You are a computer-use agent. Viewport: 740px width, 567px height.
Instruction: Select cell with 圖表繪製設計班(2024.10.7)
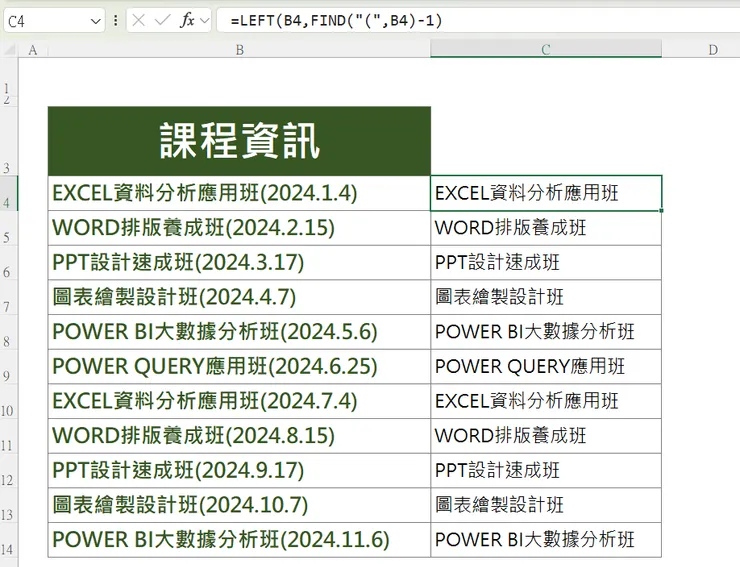coord(239,505)
